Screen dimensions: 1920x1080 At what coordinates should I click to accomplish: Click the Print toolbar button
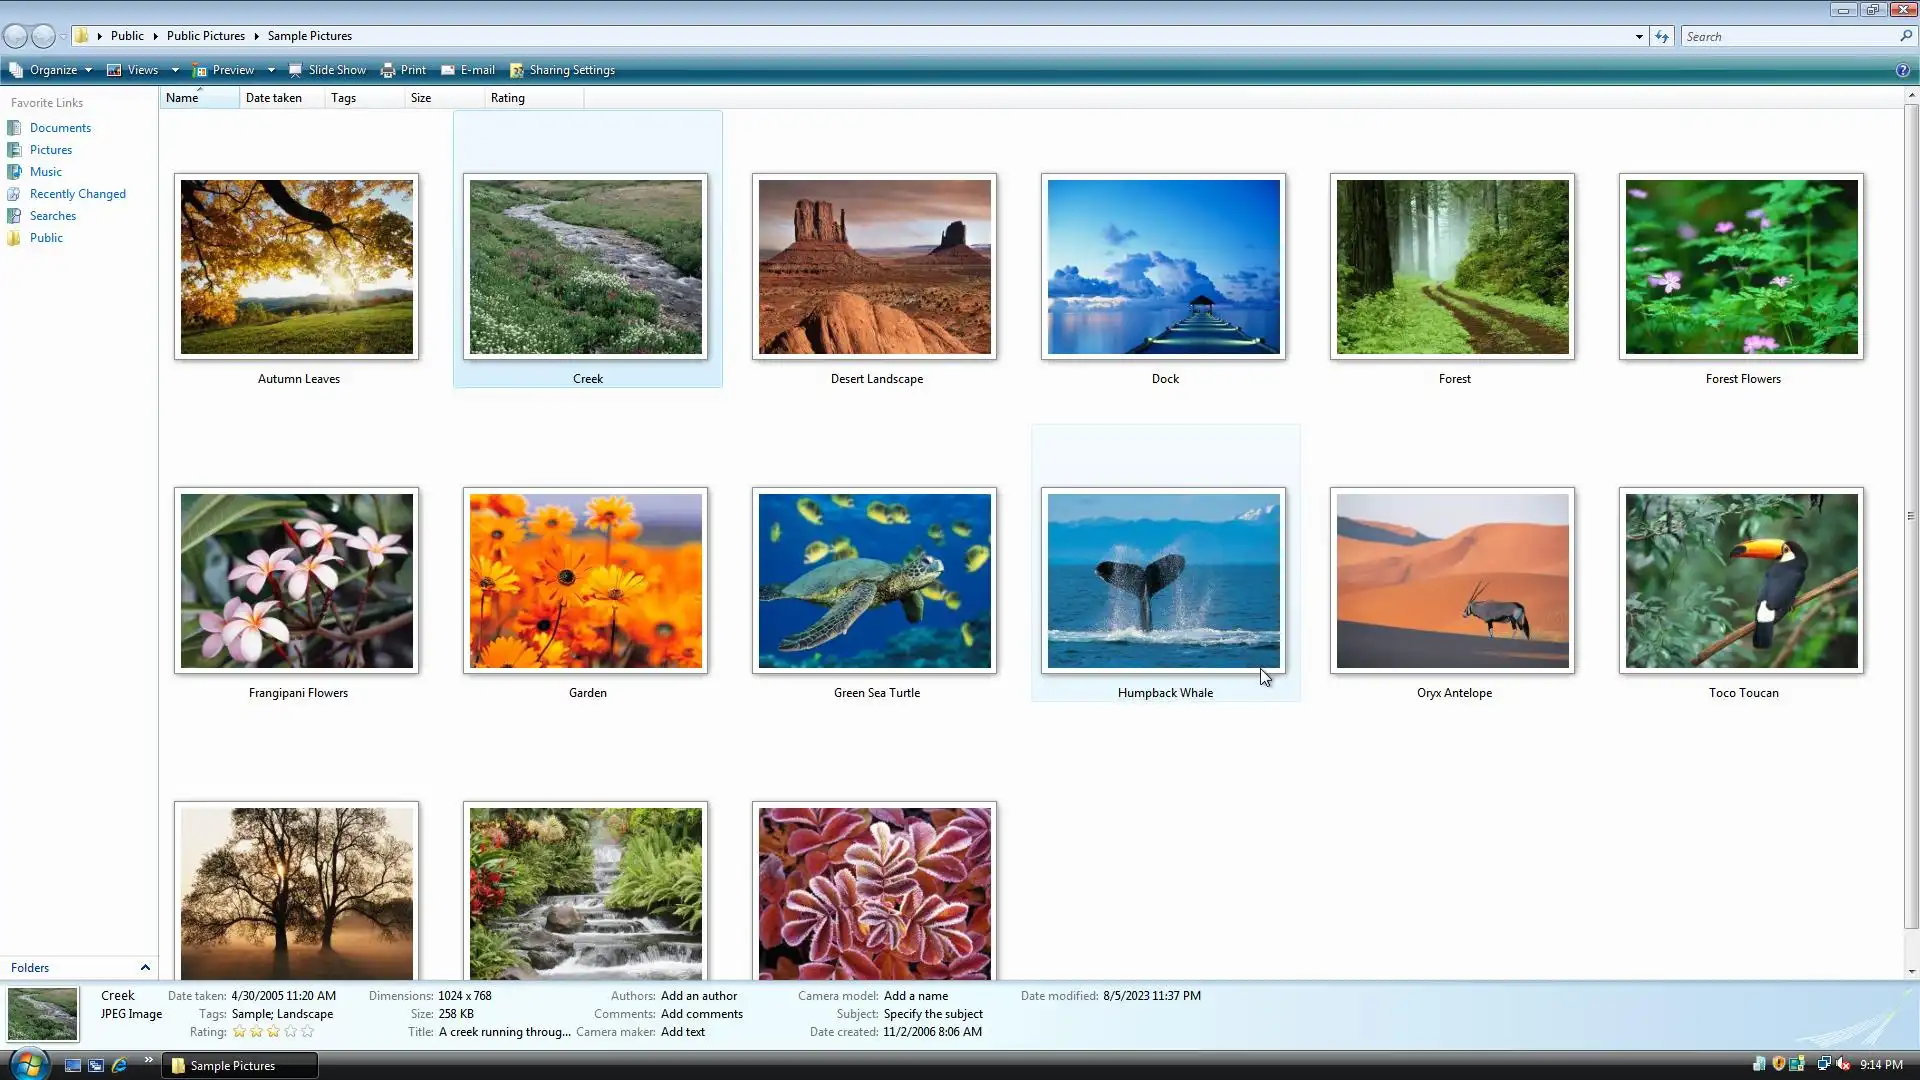tap(403, 70)
